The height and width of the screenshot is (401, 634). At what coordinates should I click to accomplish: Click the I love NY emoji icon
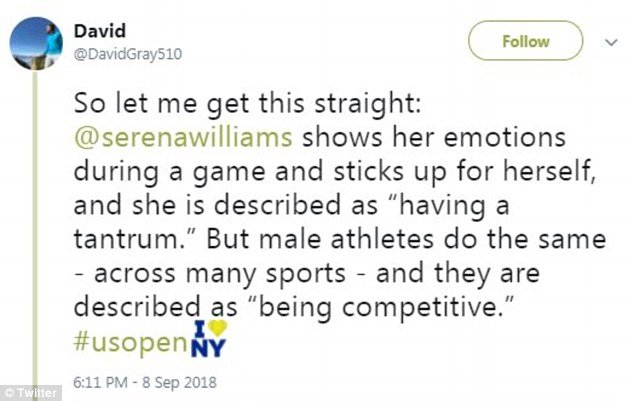click(x=210, y=336)
